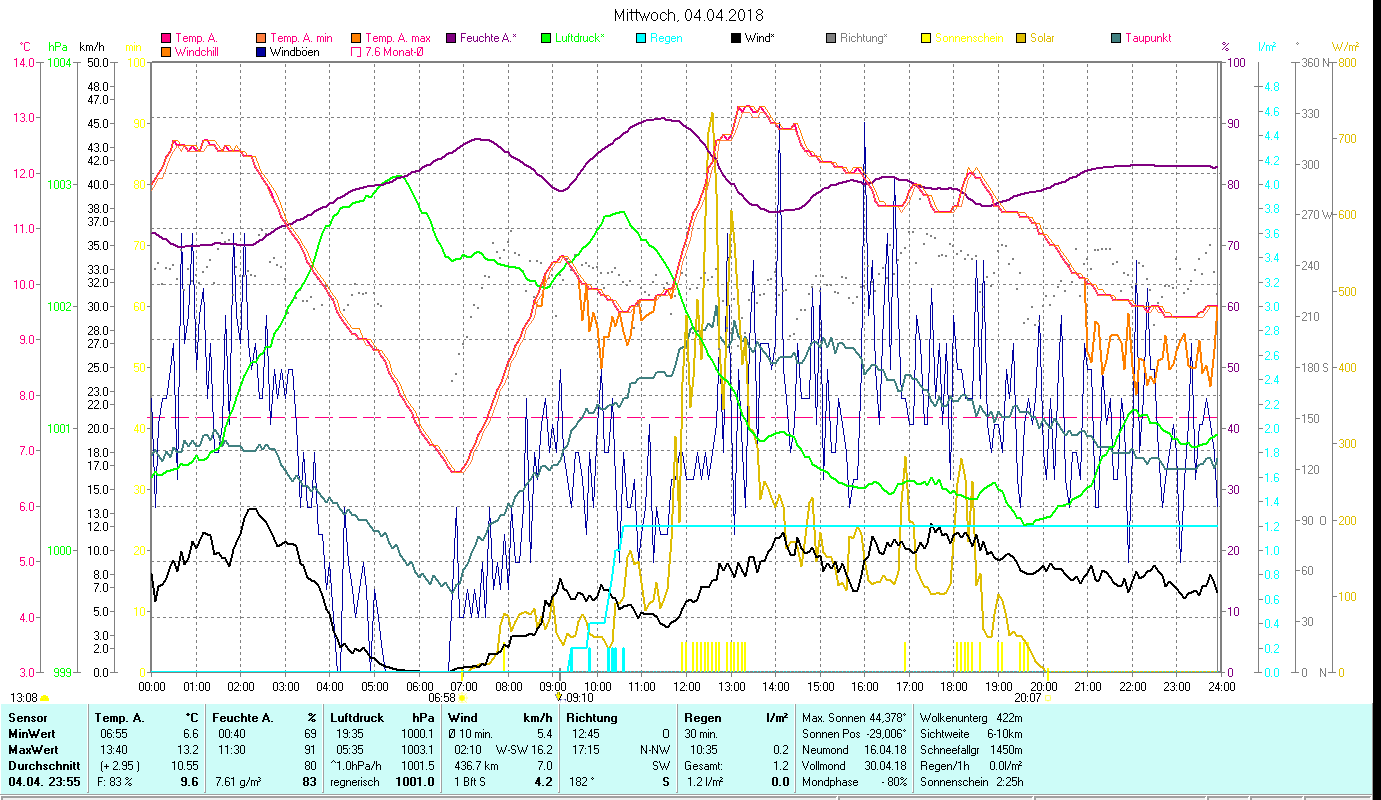The image size is (1381, 800).
Task: Click the 'Temp. A. max' legend label
Action: click(398, 38)
